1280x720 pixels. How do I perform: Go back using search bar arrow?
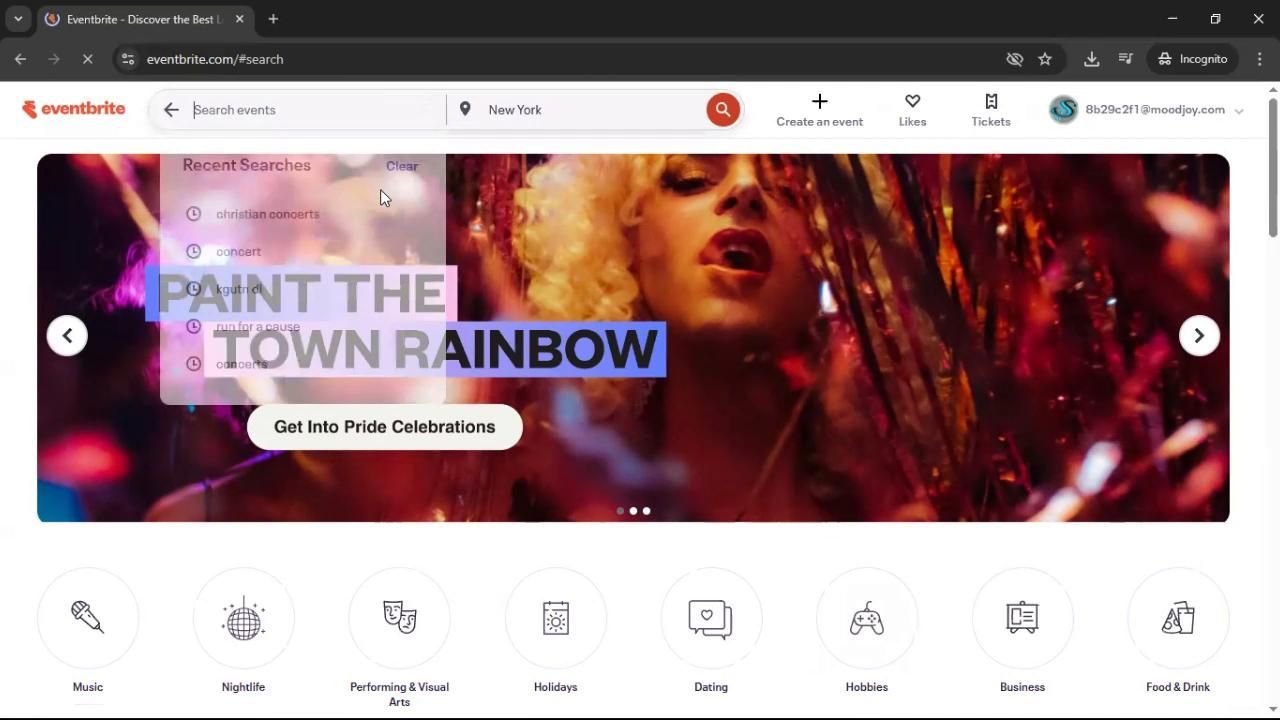pyautogui.click(x=171, y=110)
